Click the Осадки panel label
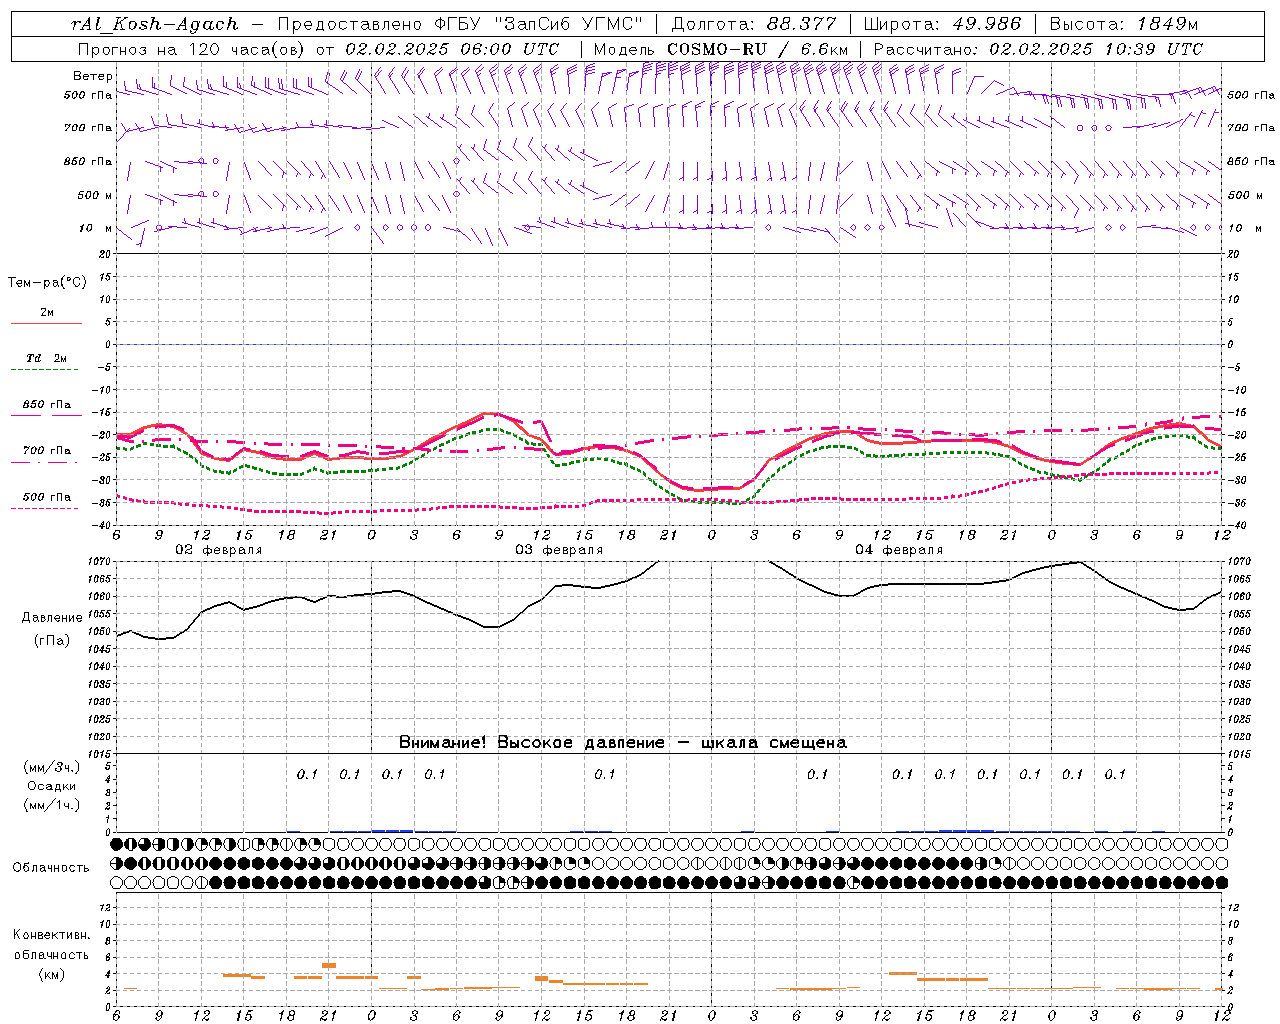1280x1024 pixels. pos(51,786)
